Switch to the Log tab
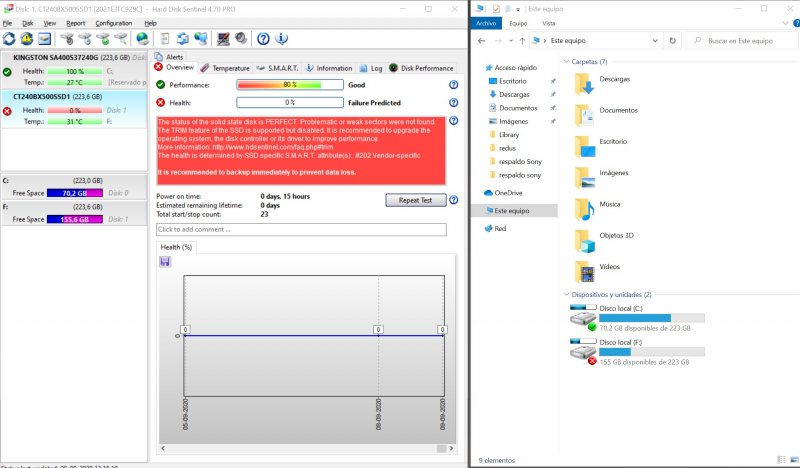Screen dimensions: 800x468 (x=371, y=68)
